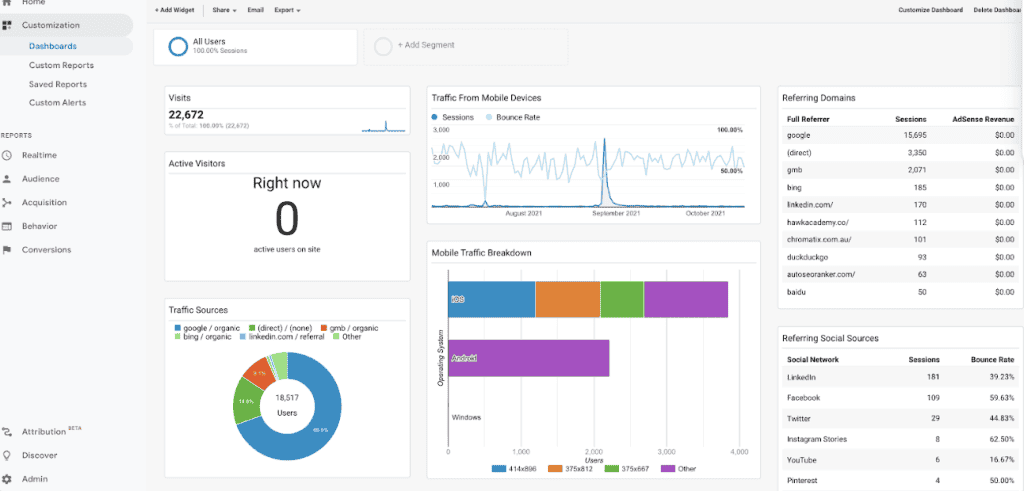Open Conversions using the flag icon
Image resolution: width=1024 pixels, height=491 pixels.
8,250
